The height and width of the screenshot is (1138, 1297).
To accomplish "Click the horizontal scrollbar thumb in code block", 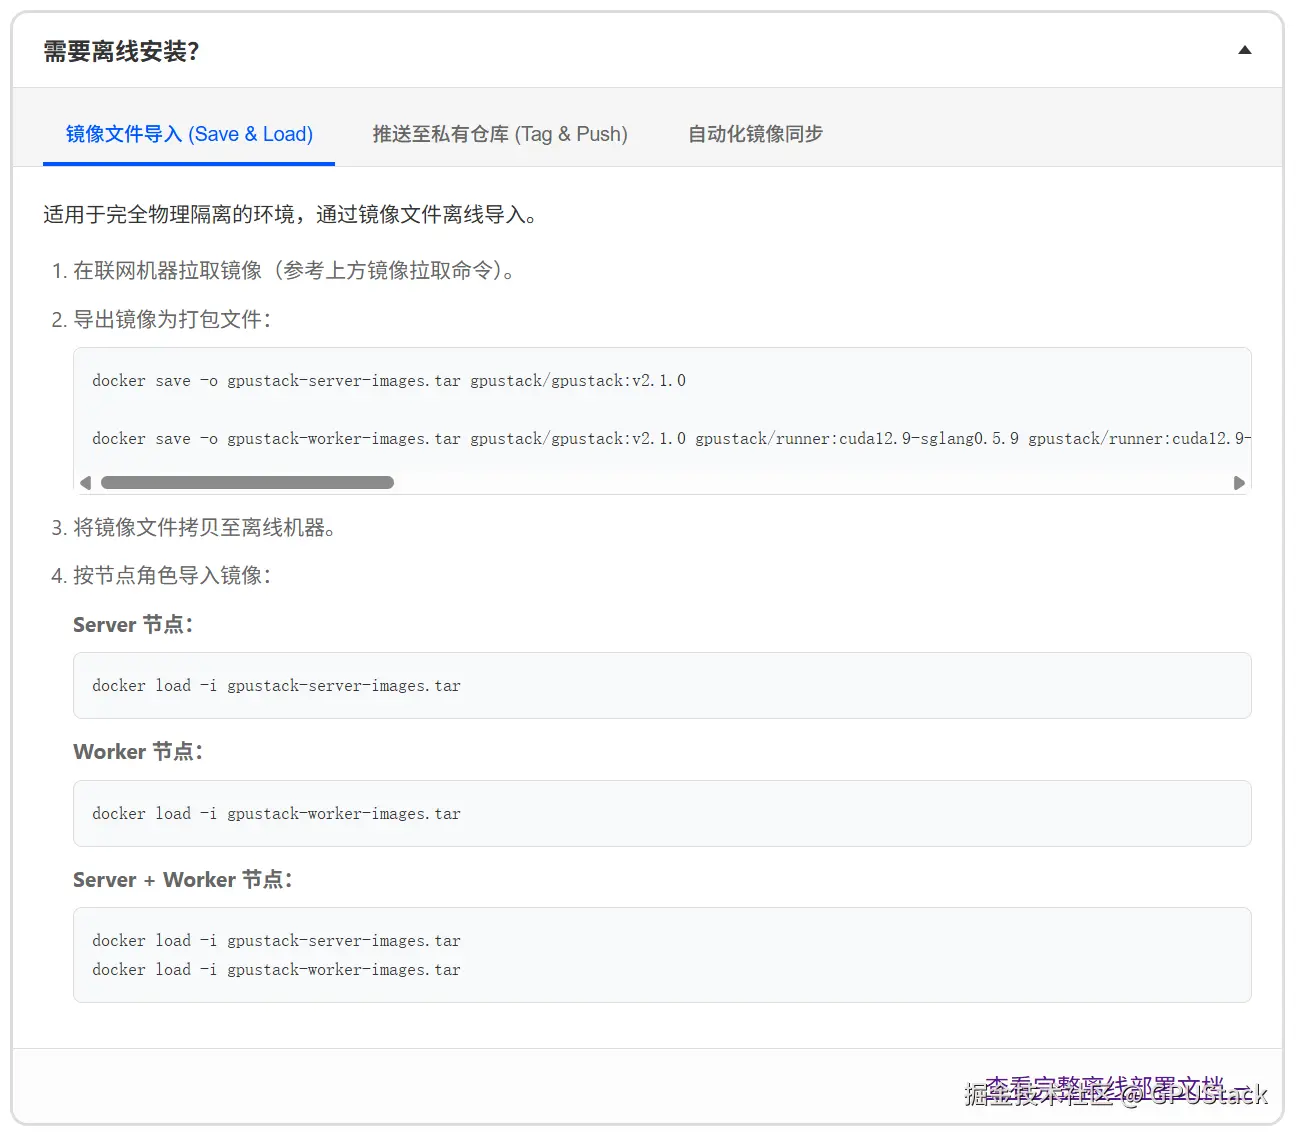I will pyautogui.click(x=247, y=482).
